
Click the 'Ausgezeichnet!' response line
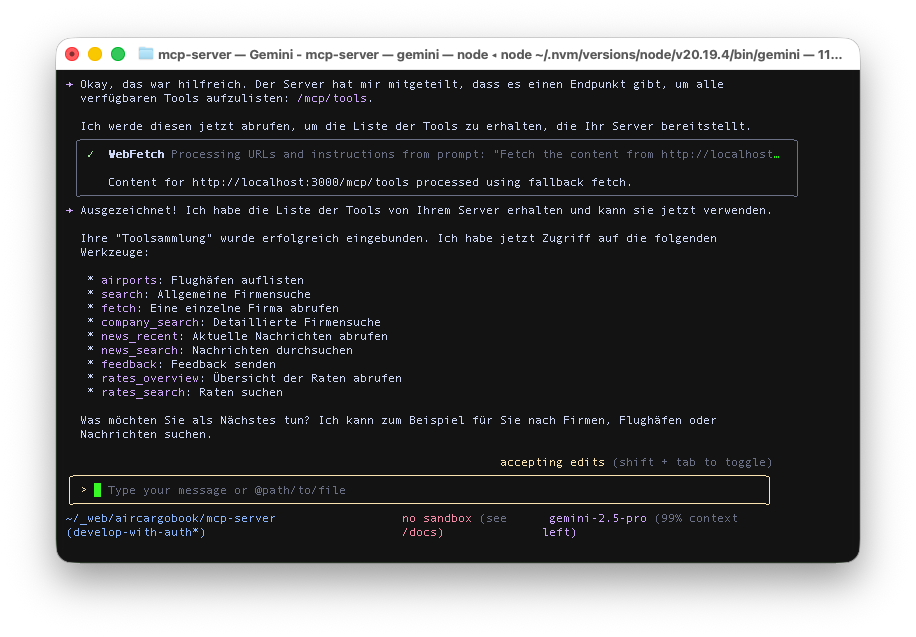[x=426, y=210]
